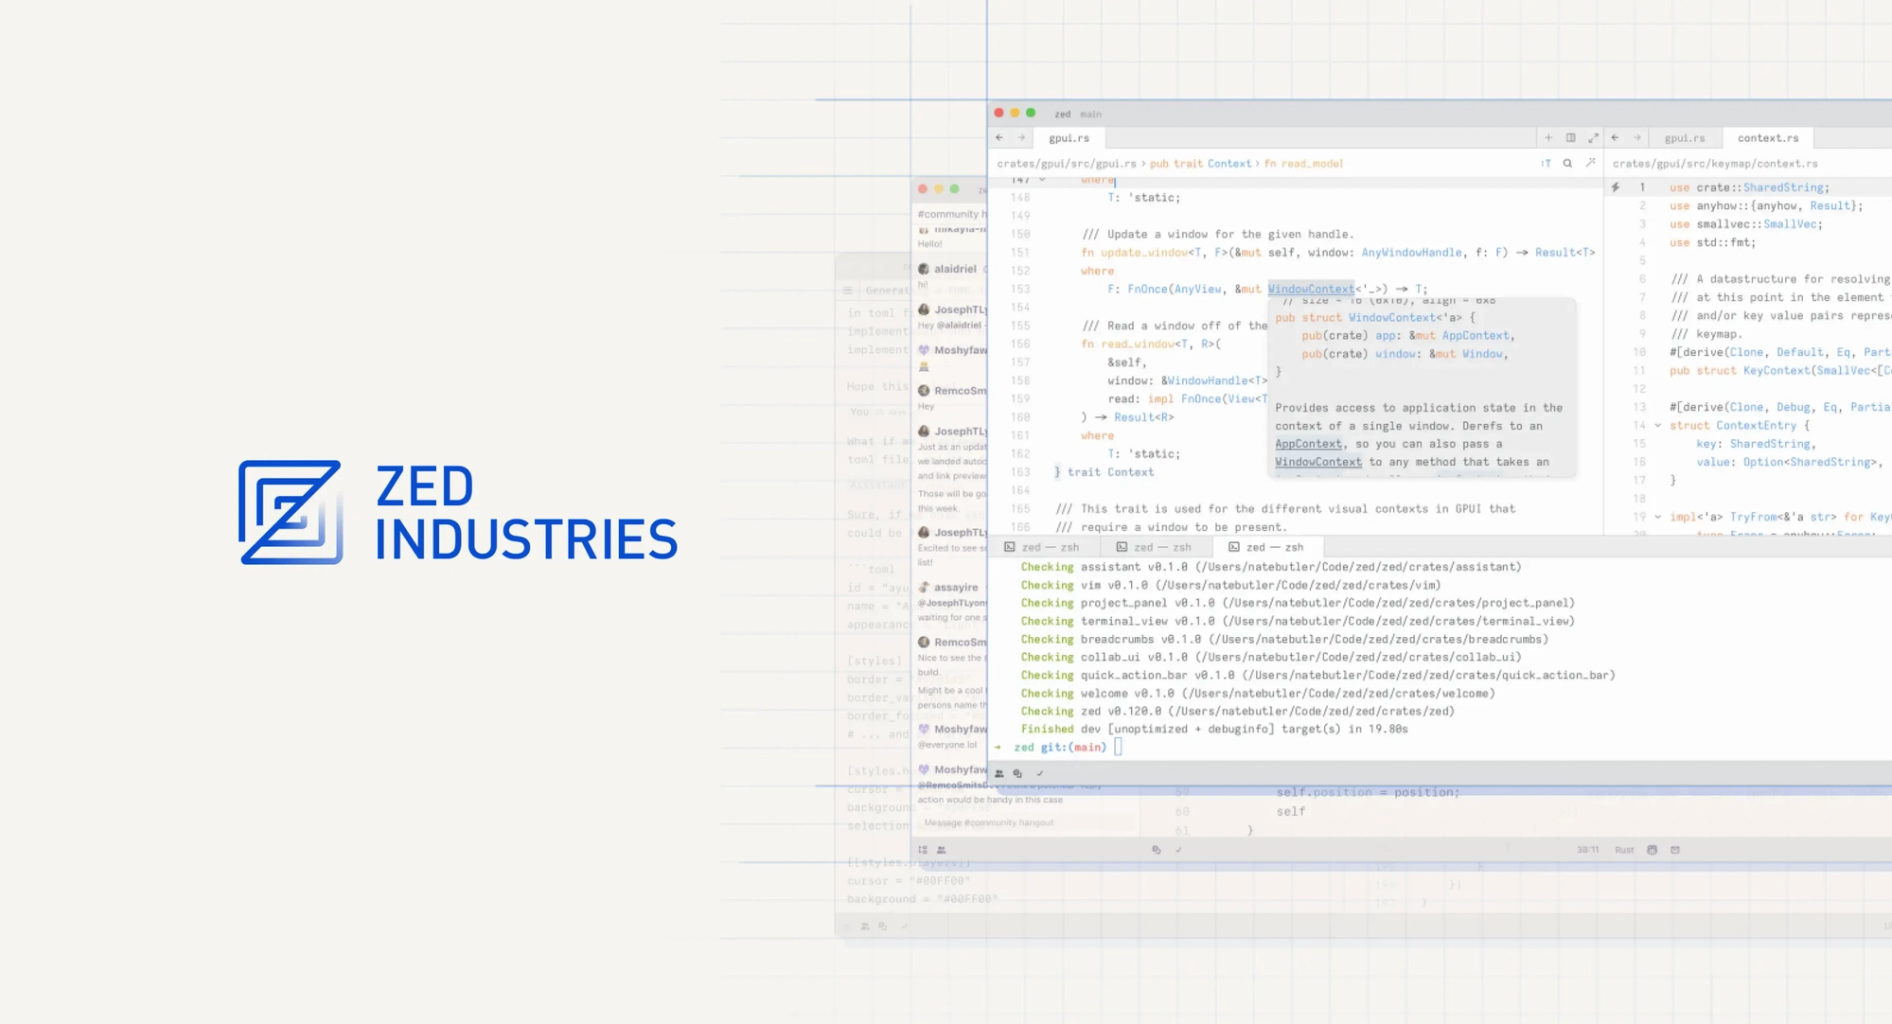Click the project panel icon in the chat window footer
1892x1024 pixels.
923,850
